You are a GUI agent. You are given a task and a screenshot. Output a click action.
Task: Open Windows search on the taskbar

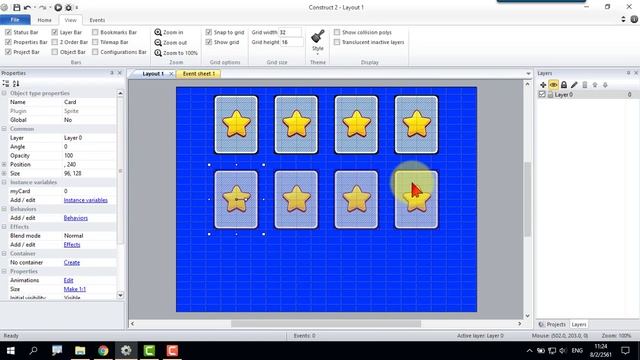pos(33,351)
